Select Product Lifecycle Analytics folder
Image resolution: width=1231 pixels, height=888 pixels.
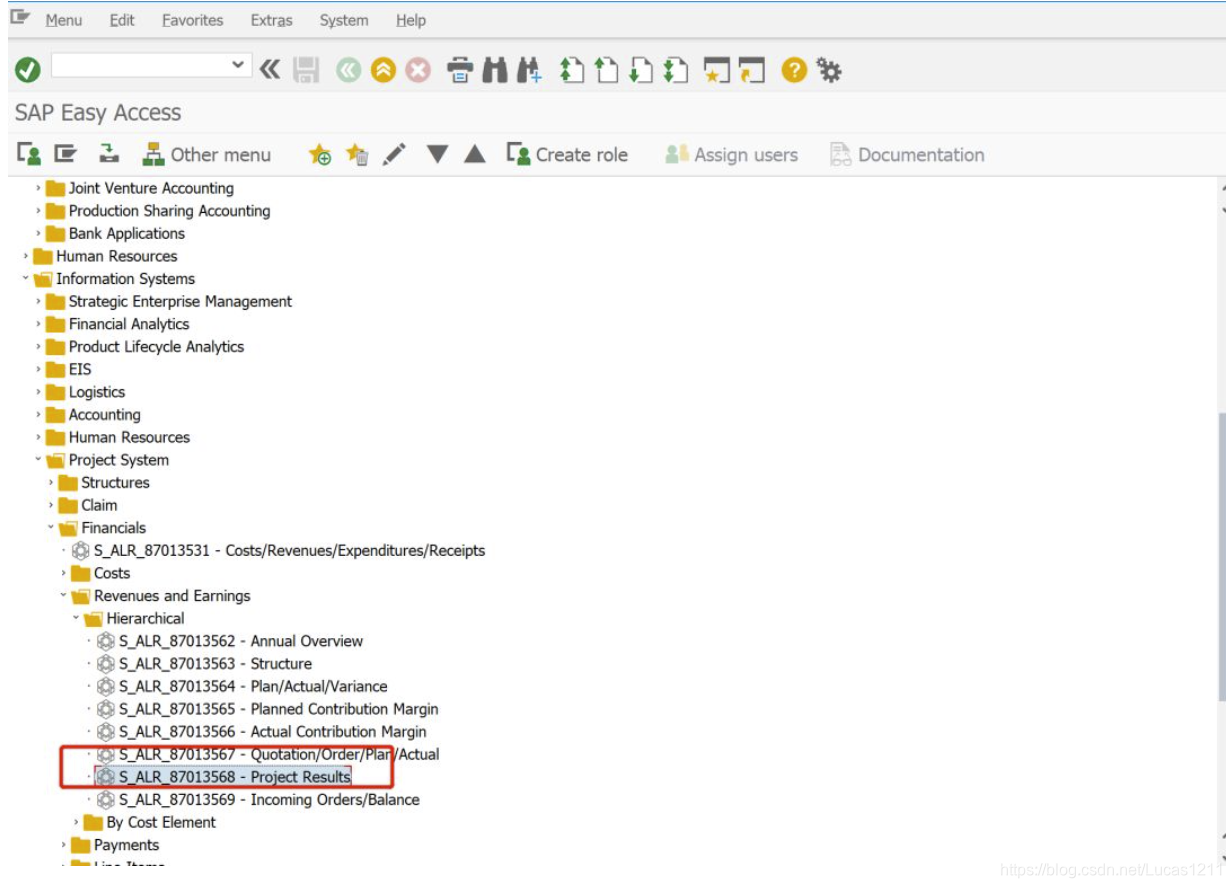click(x=156, y=347)
